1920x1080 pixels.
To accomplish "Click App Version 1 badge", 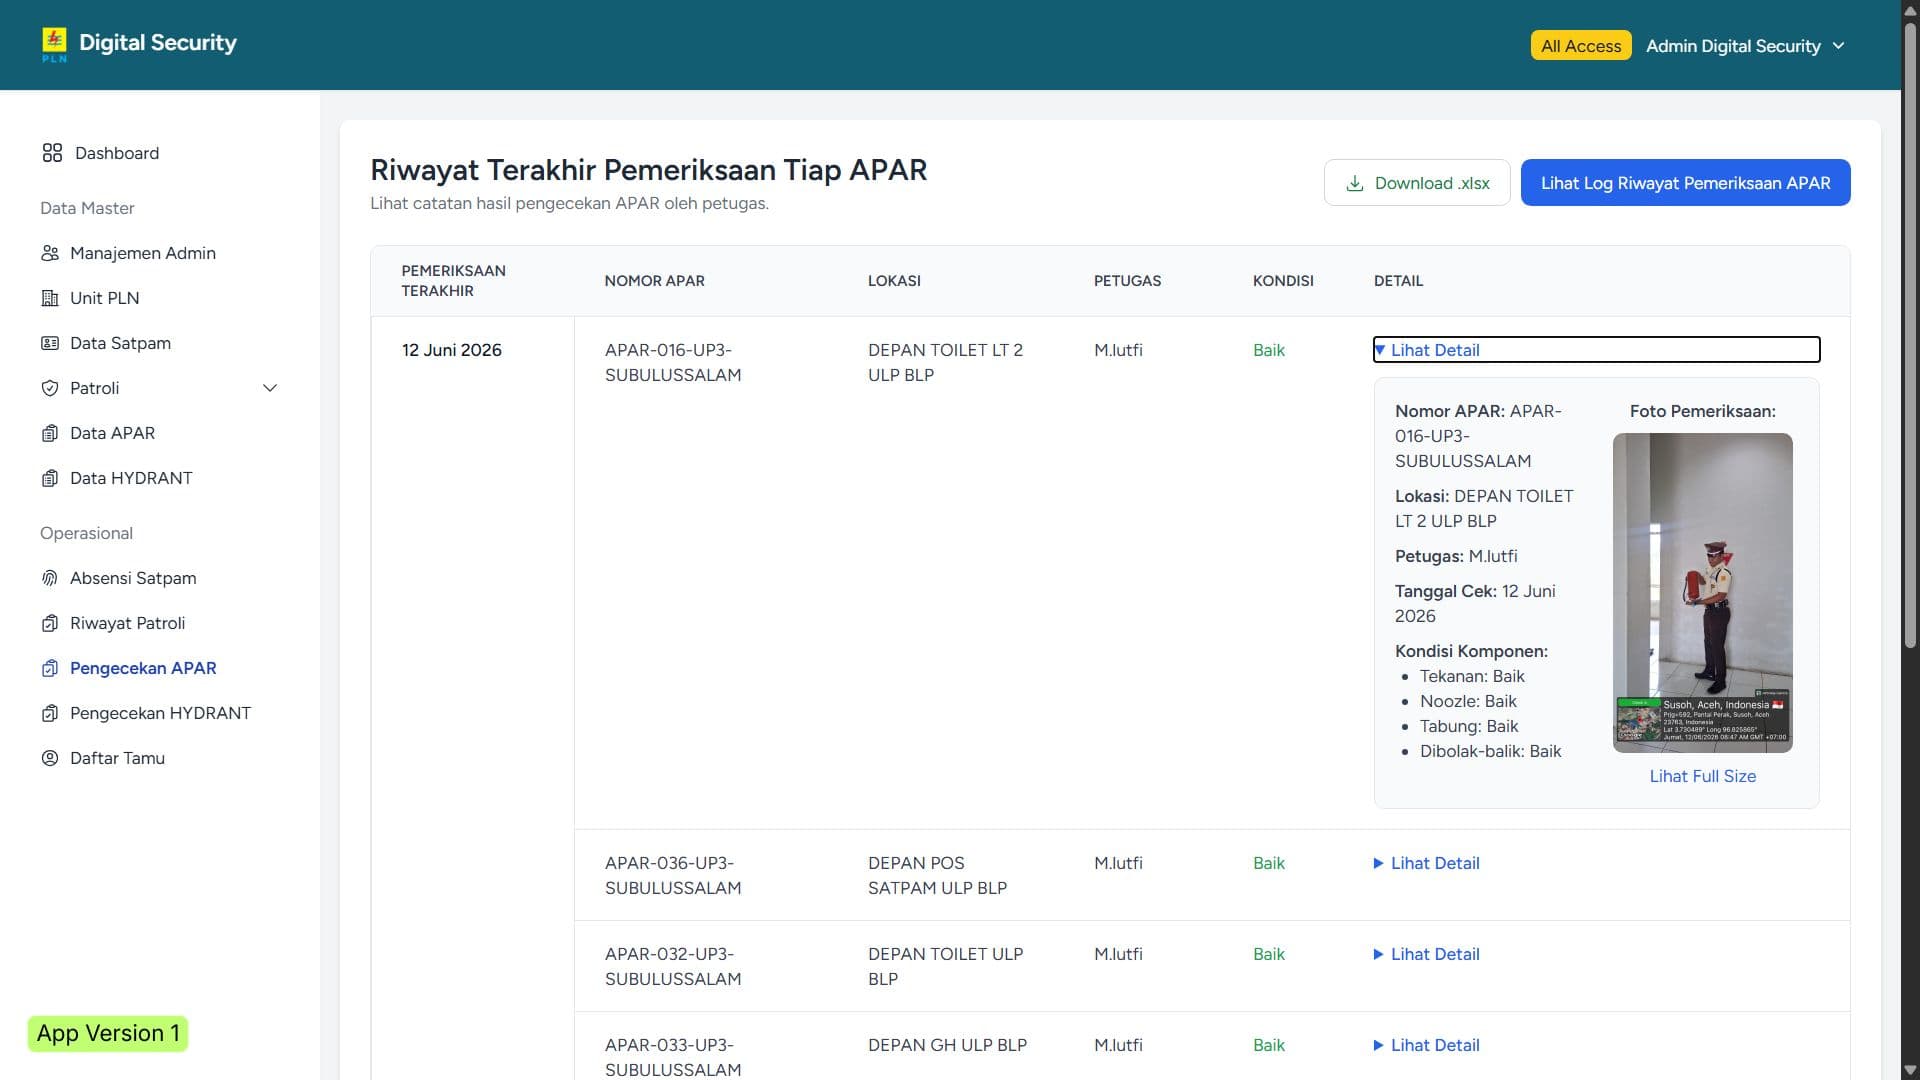I will pos(108,1033).
